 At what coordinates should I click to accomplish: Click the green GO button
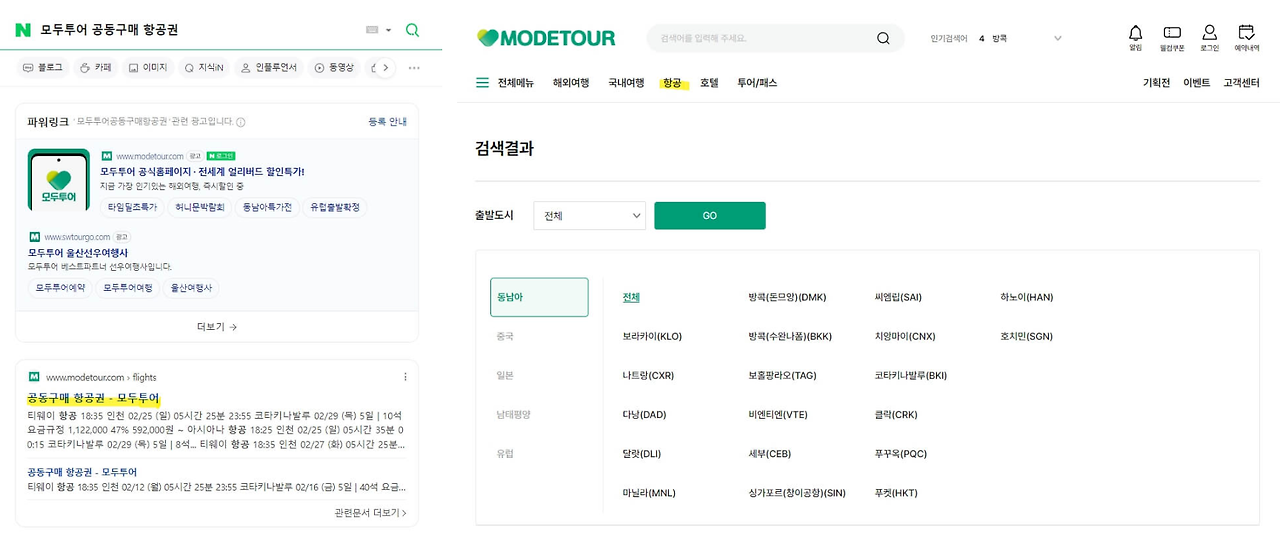click(710, 215)
